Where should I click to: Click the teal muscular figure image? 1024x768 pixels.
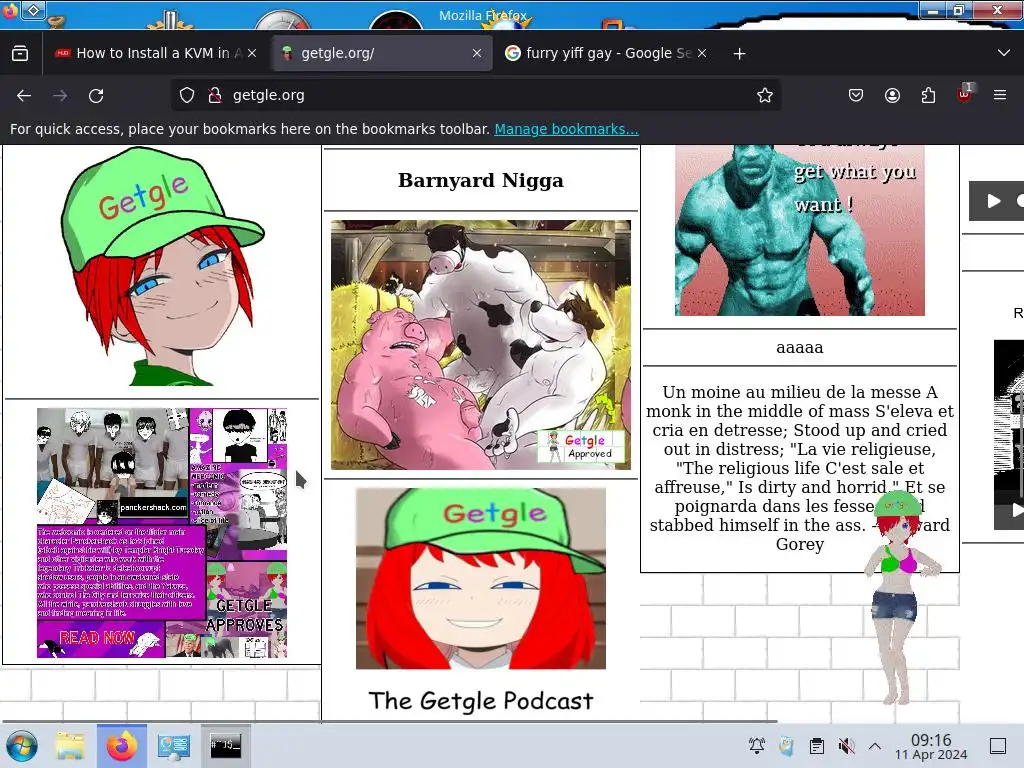click(799, 231)
